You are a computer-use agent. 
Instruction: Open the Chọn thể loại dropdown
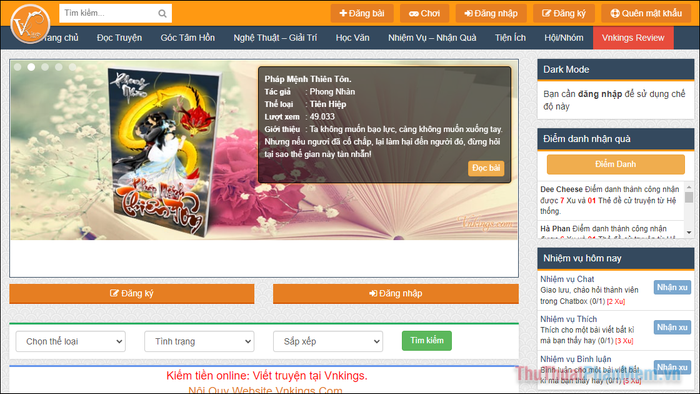pos(71,341)
